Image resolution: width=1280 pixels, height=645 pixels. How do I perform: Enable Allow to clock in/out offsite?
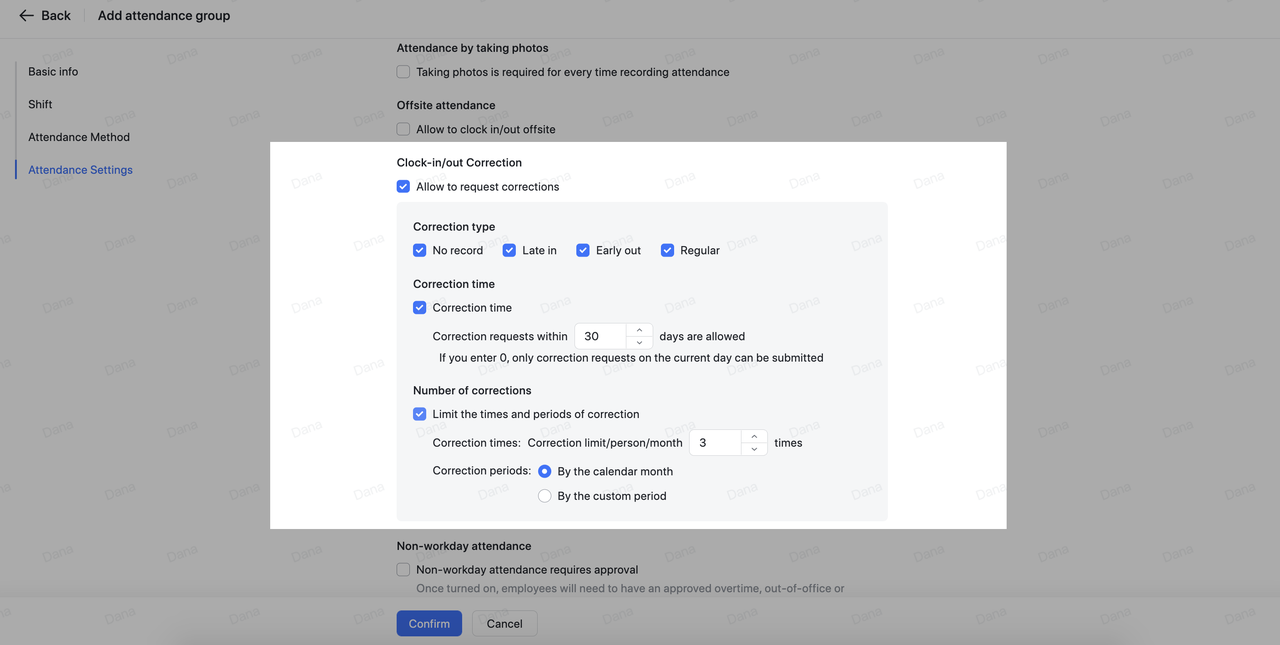point(403,129)
